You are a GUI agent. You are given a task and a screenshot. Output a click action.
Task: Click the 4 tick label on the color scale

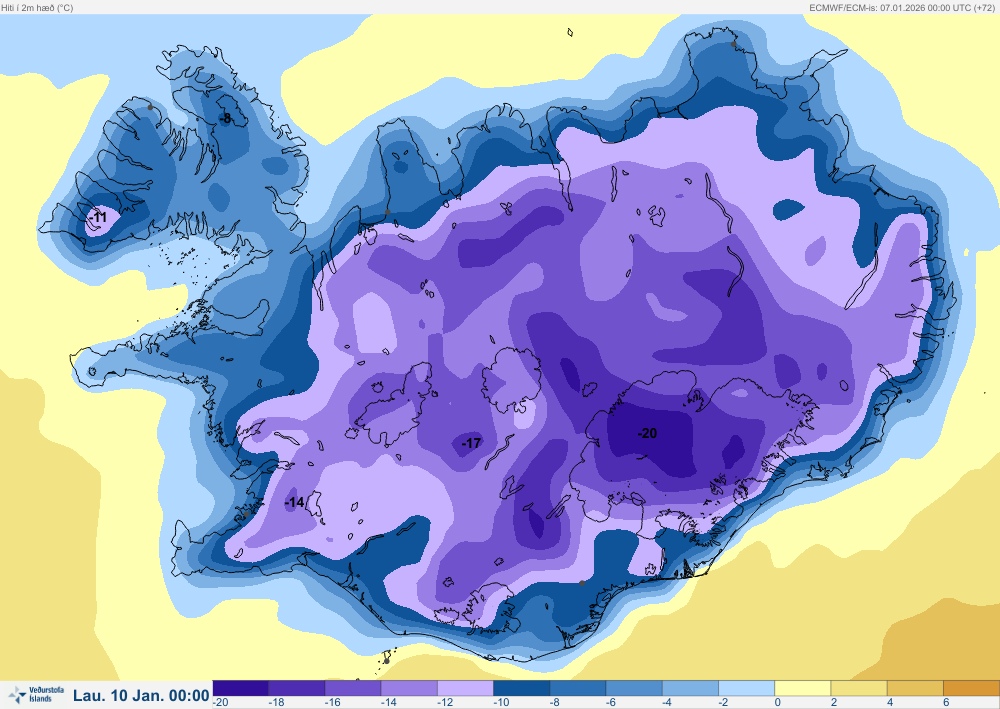pos(890,703)
